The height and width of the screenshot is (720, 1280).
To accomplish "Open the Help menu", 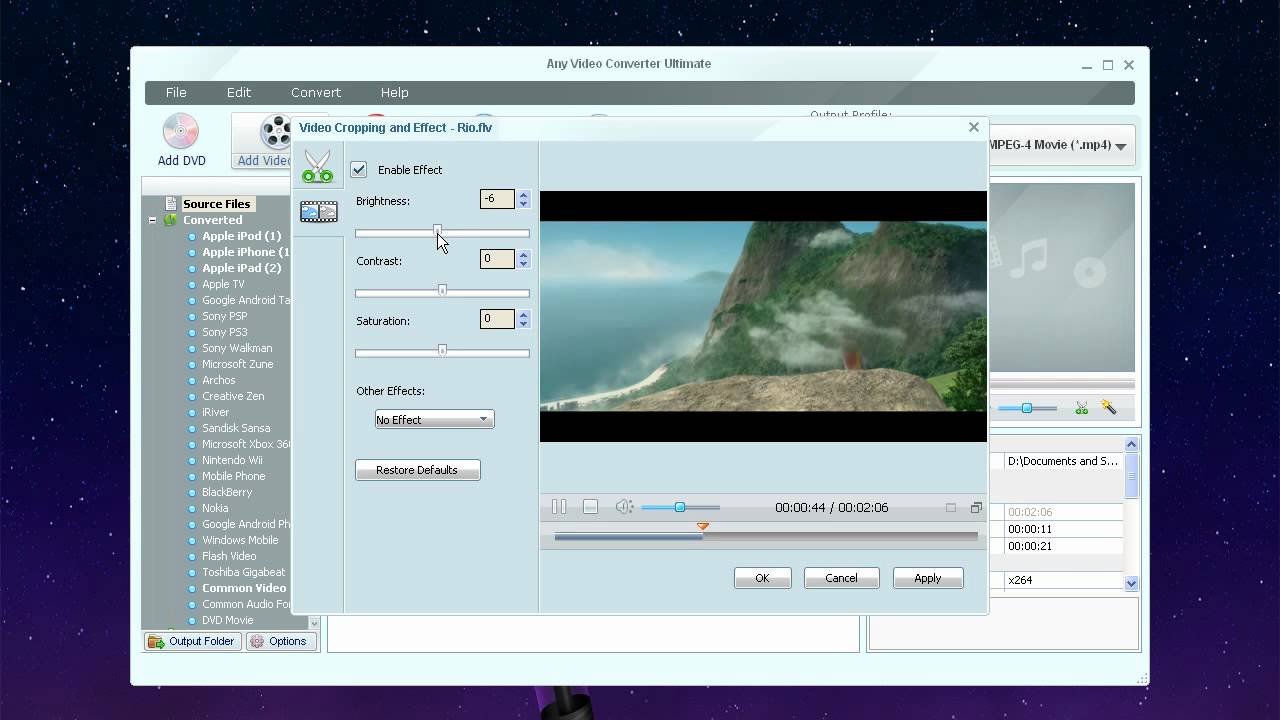I will (x=394, y=92).
